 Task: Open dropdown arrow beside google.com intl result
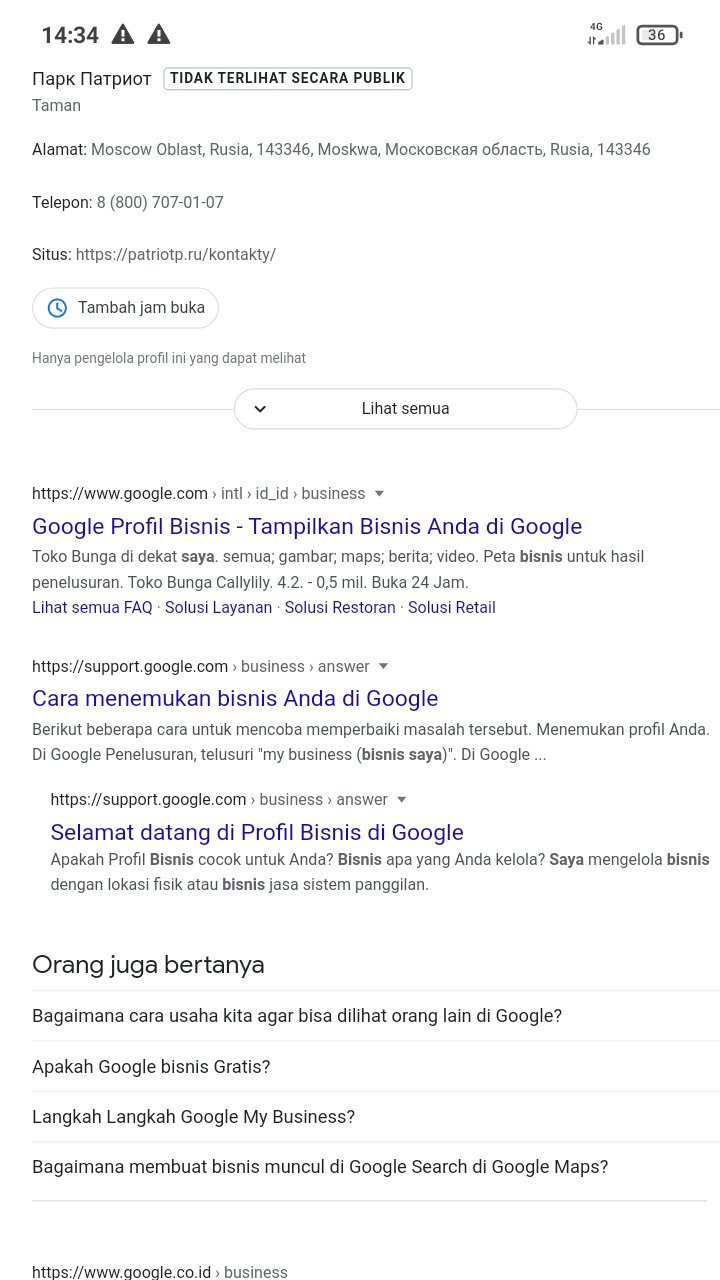pyautogui.click(x=379, y=493)
